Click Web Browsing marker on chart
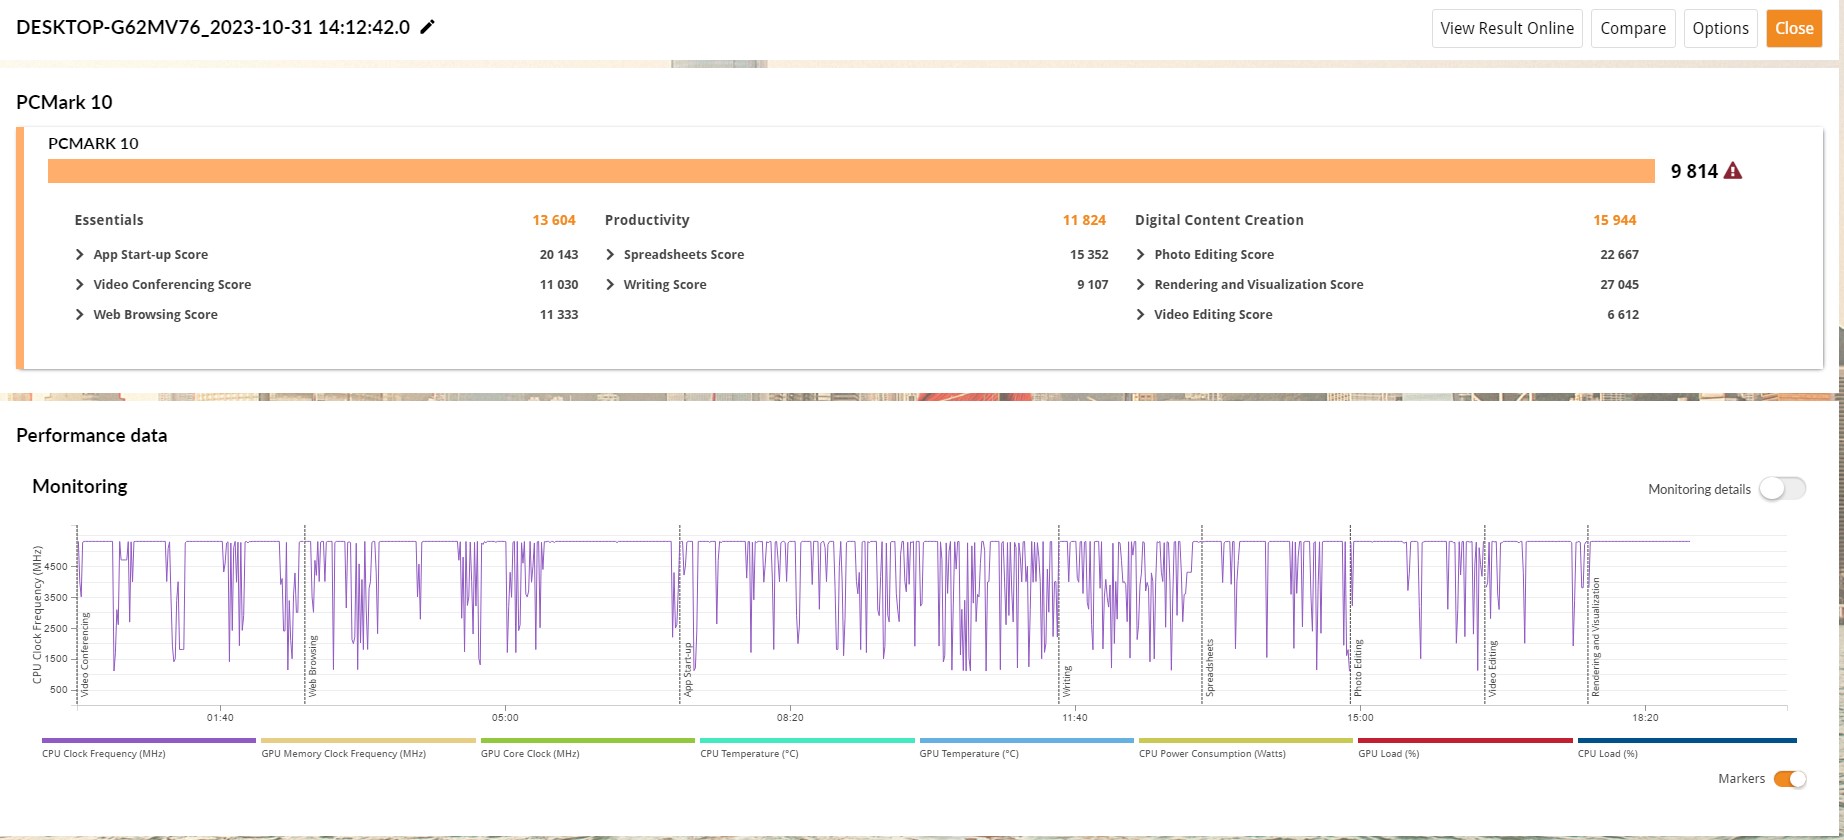Screen dimensions: 1844x840 pos(313,666)
